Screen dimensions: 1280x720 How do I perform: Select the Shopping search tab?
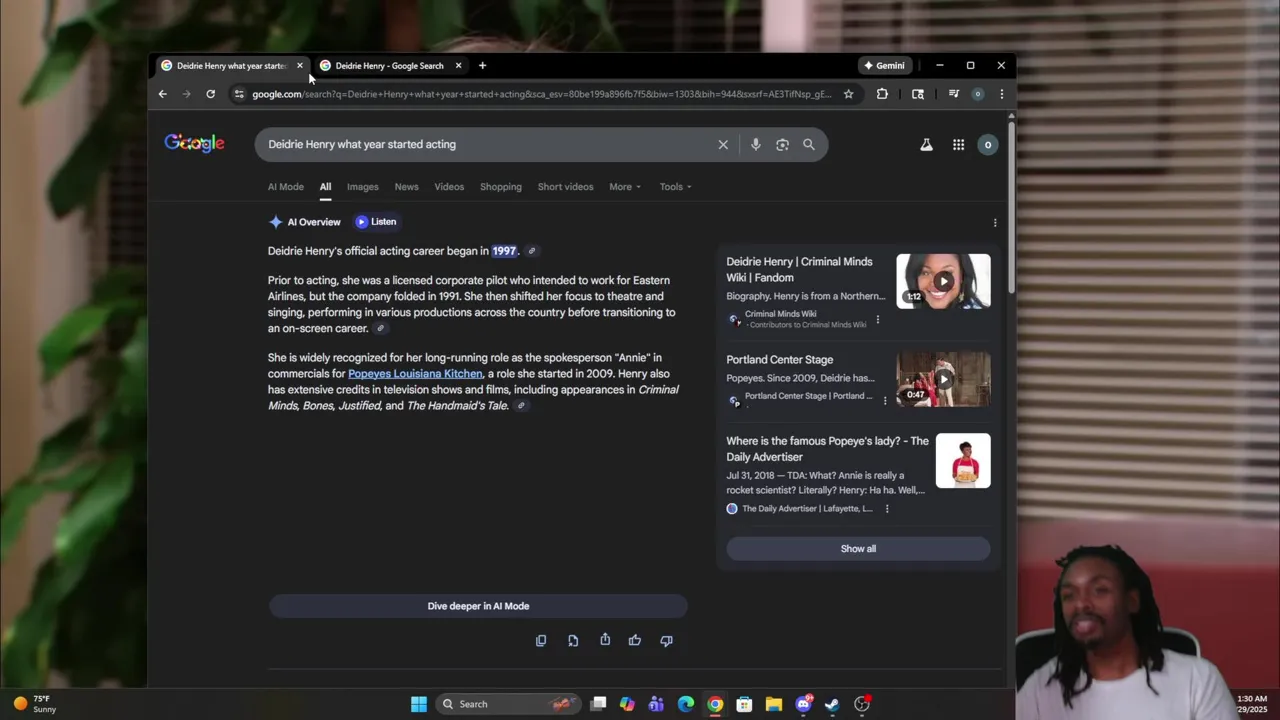point(500,187)
